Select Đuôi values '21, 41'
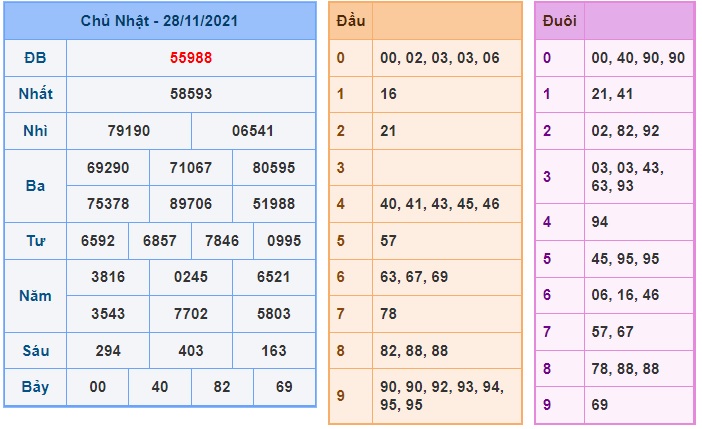The image size is (702, 429). [x=612, y=94]
